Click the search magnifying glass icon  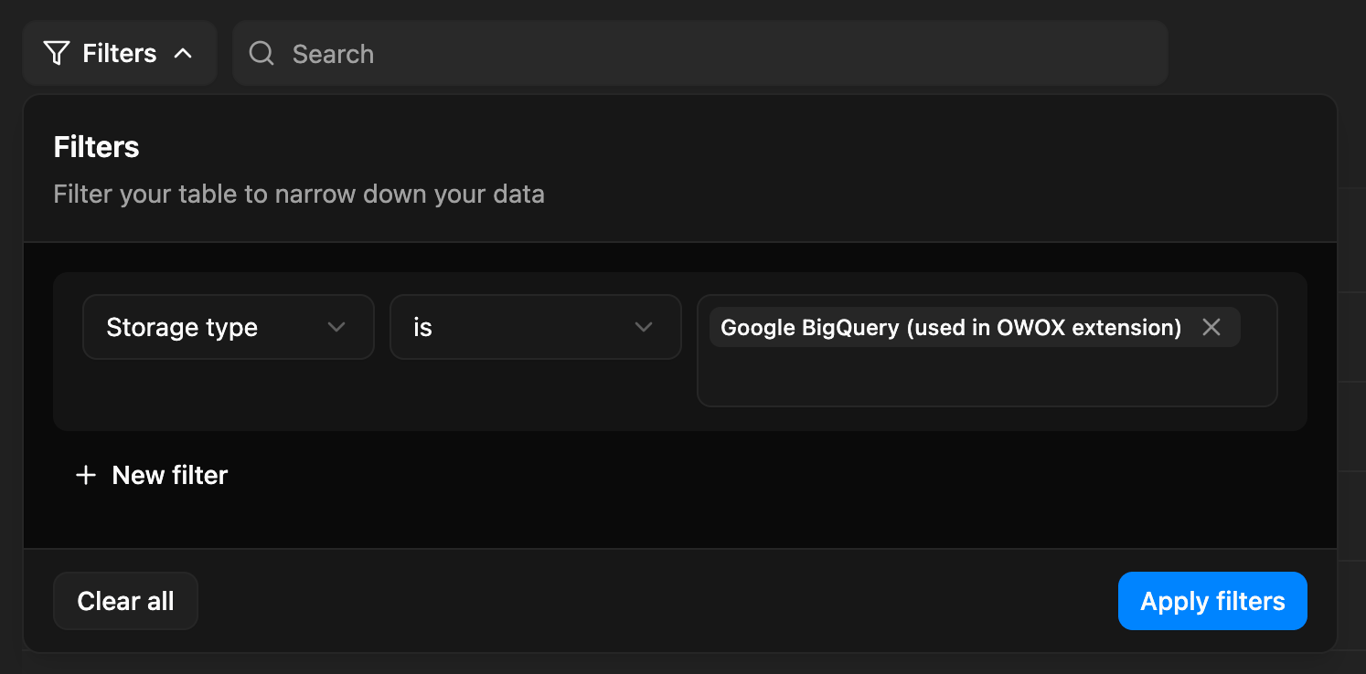click(x=261, y=53)
